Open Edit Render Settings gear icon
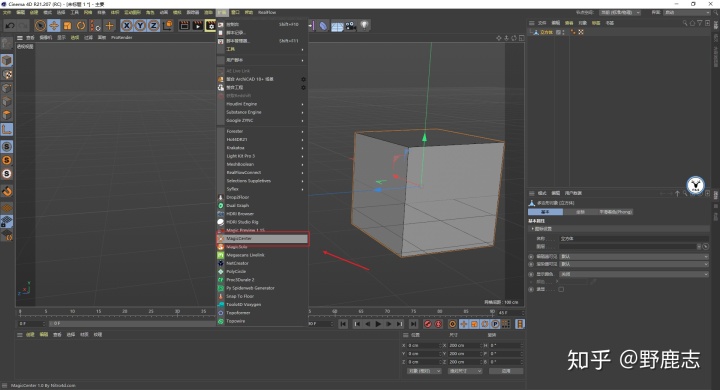The height and width of the screenshot is (390, 720). click(210, 26)
